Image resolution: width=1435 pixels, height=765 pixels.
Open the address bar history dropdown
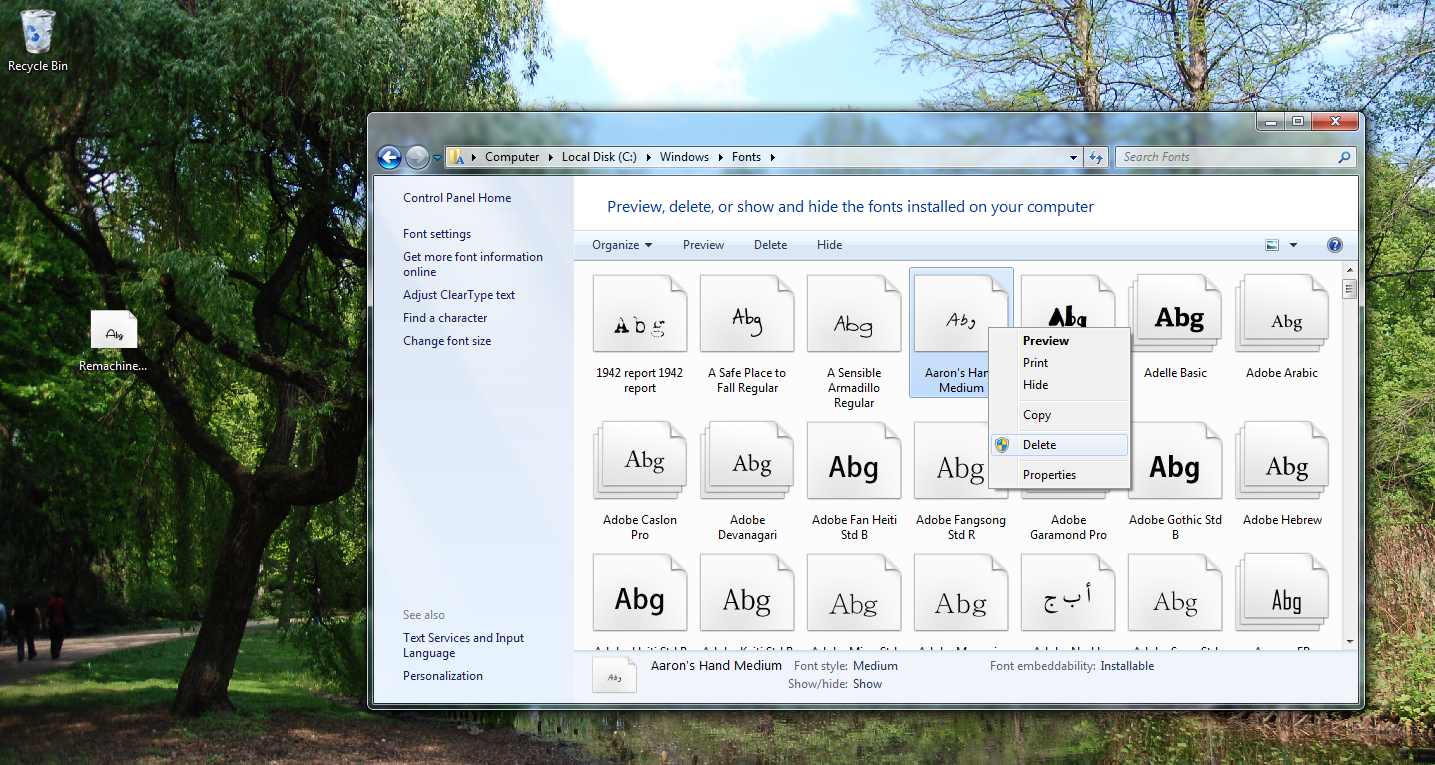(1074, 157)
